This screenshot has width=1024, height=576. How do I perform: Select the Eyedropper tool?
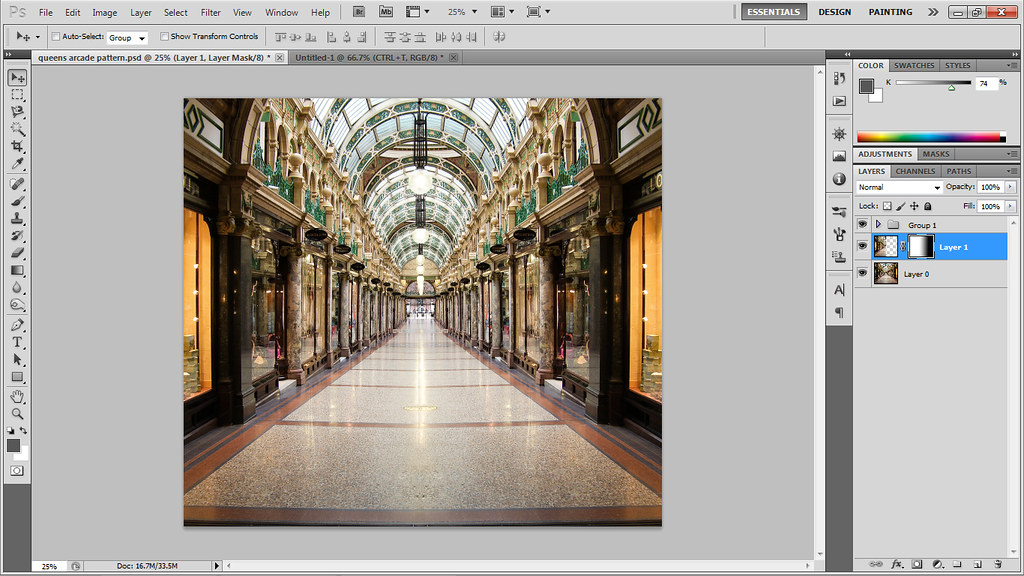(17, 164)
